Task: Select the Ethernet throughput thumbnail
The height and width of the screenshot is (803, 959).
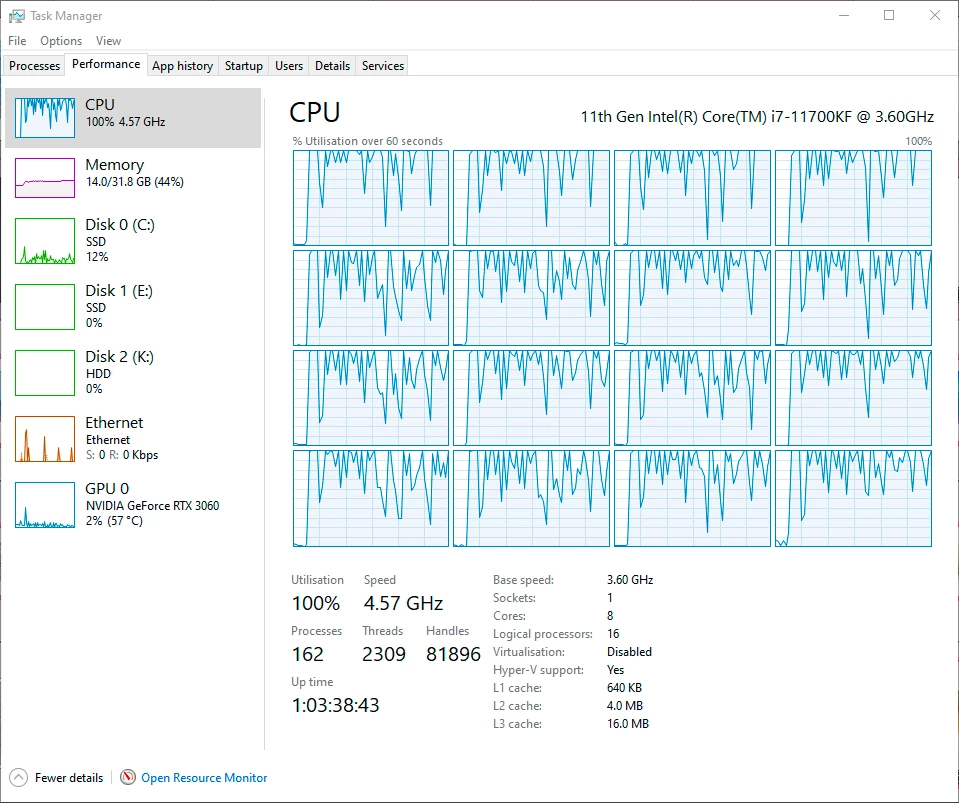Action: point(45,439)
